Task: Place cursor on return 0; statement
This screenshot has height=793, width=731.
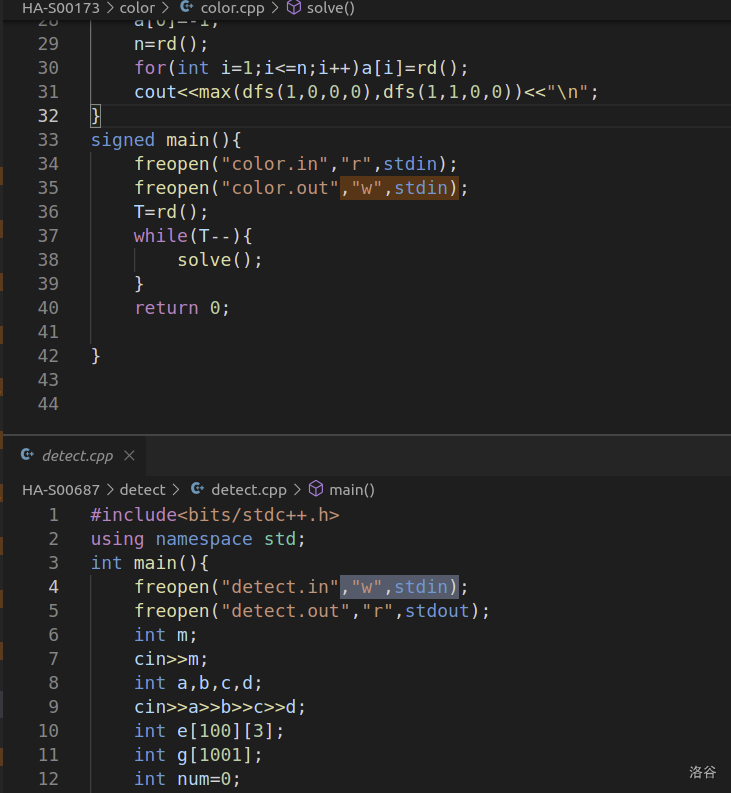Action: click(x=182, y=308)
